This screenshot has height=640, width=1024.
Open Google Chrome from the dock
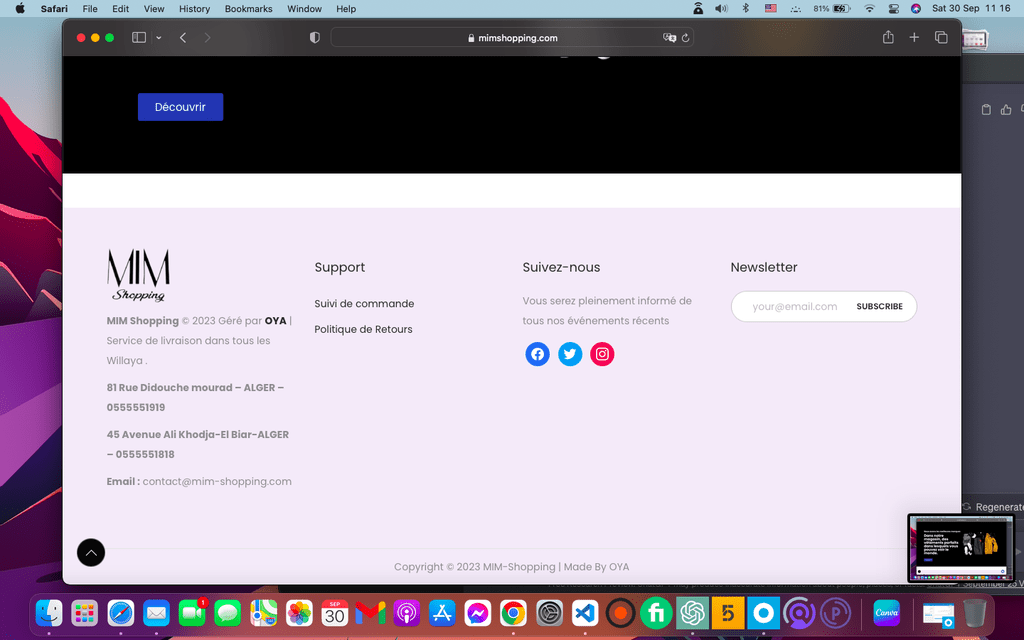[x=513, y=613]
